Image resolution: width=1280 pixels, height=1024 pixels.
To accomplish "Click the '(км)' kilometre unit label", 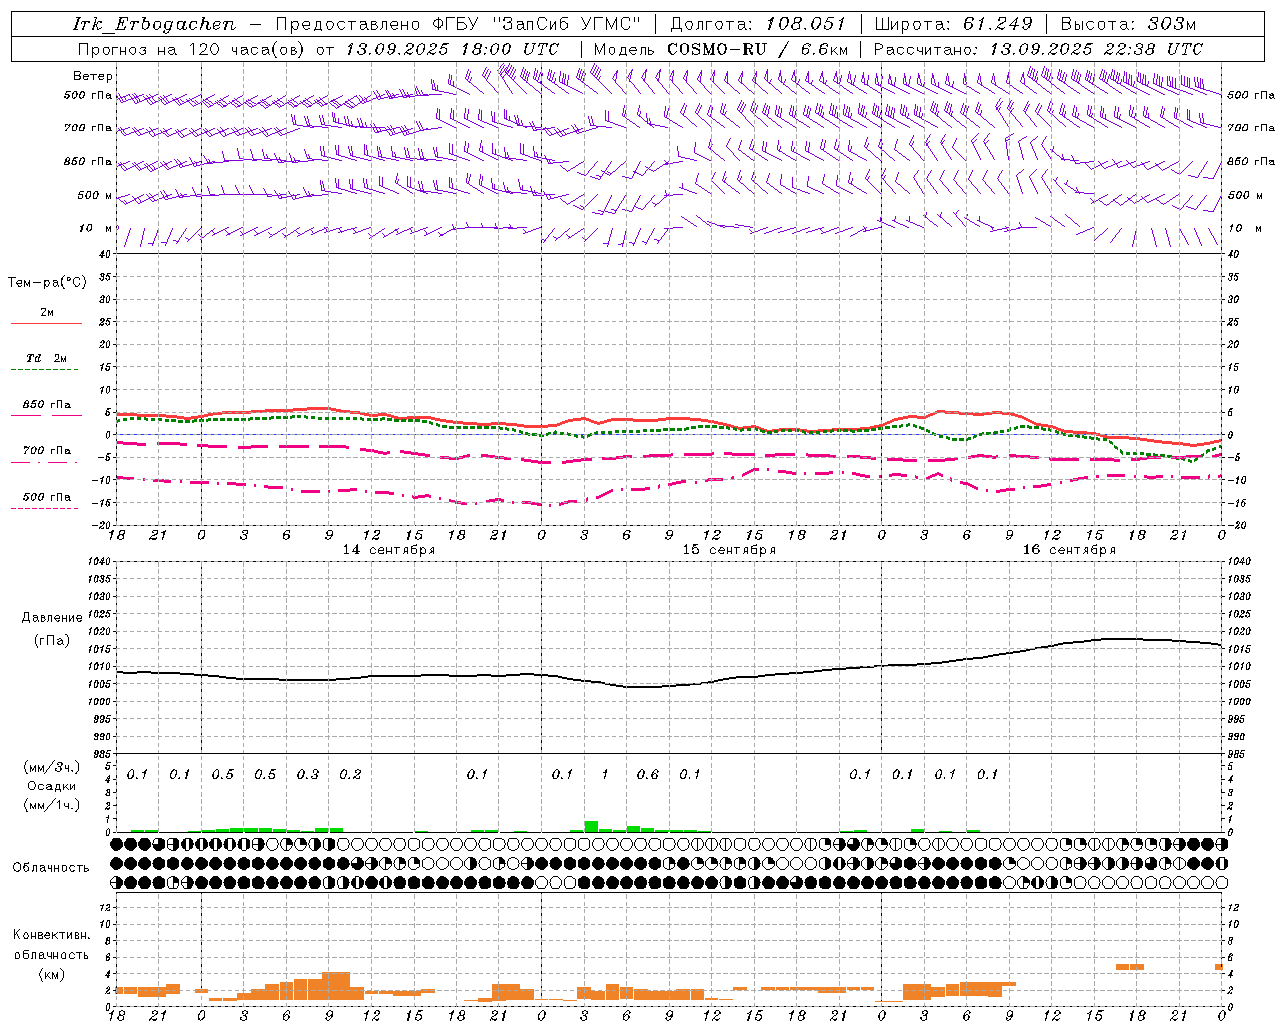I will [51, 974].
